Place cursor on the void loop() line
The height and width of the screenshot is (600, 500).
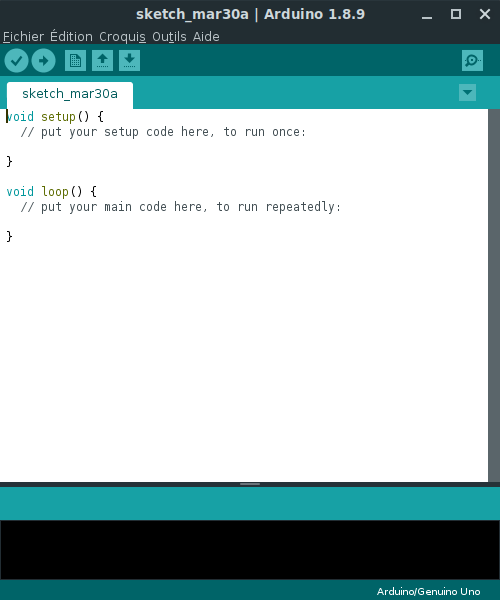(x=52, y=191)
